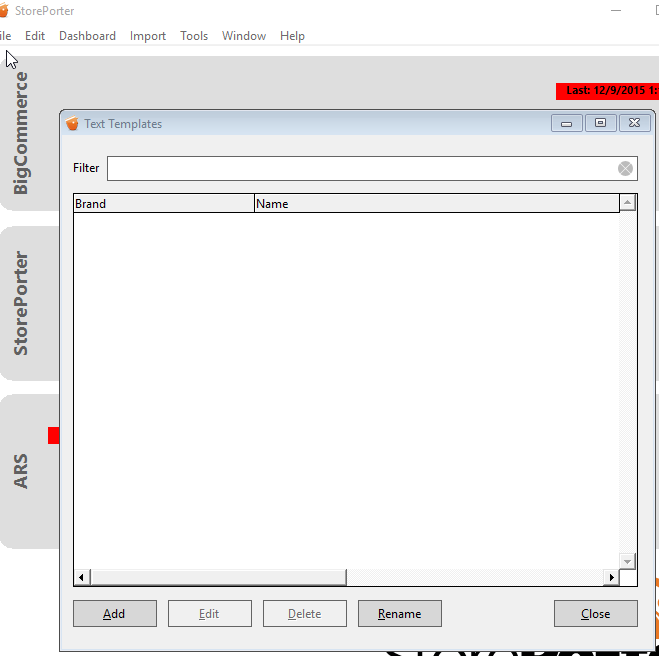Open the Window menu
Screen dimensions: 659x656
(x=244, y=36)
